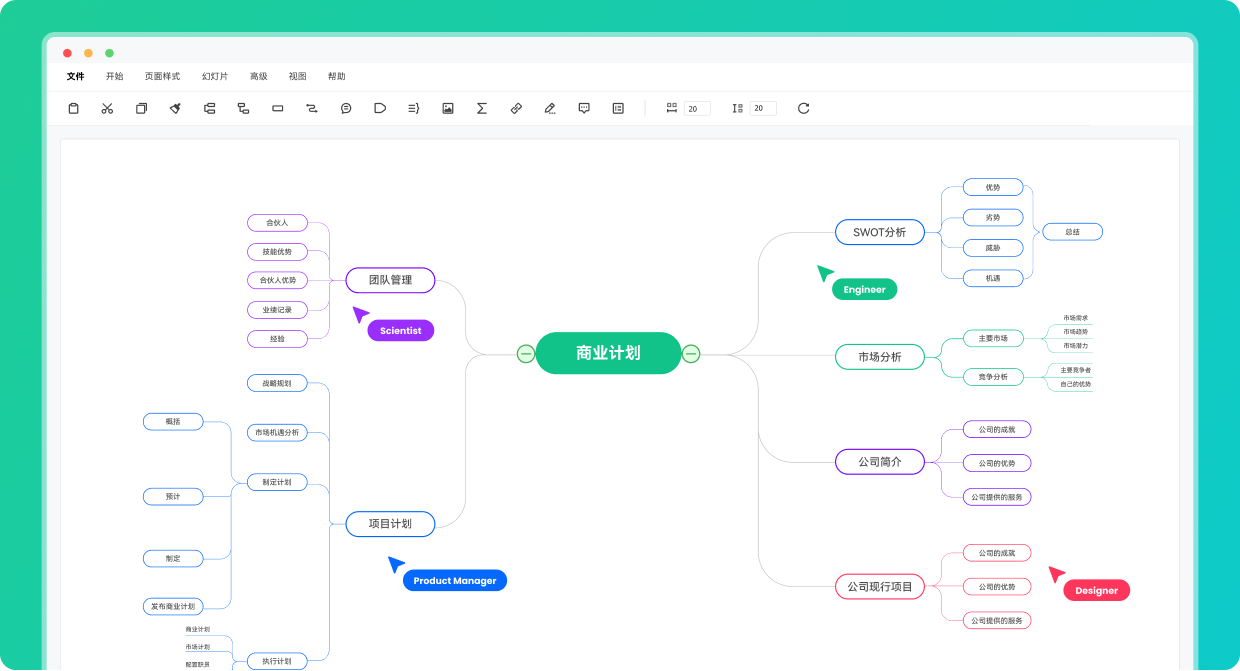Click the summary (sigma) icon

[481, 108]
